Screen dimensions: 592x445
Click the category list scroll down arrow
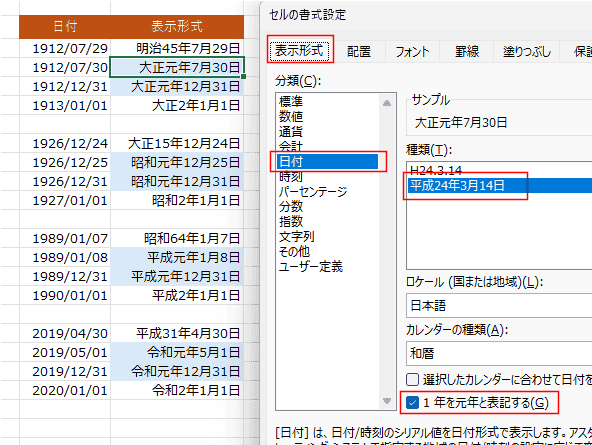tap(387, 400)
